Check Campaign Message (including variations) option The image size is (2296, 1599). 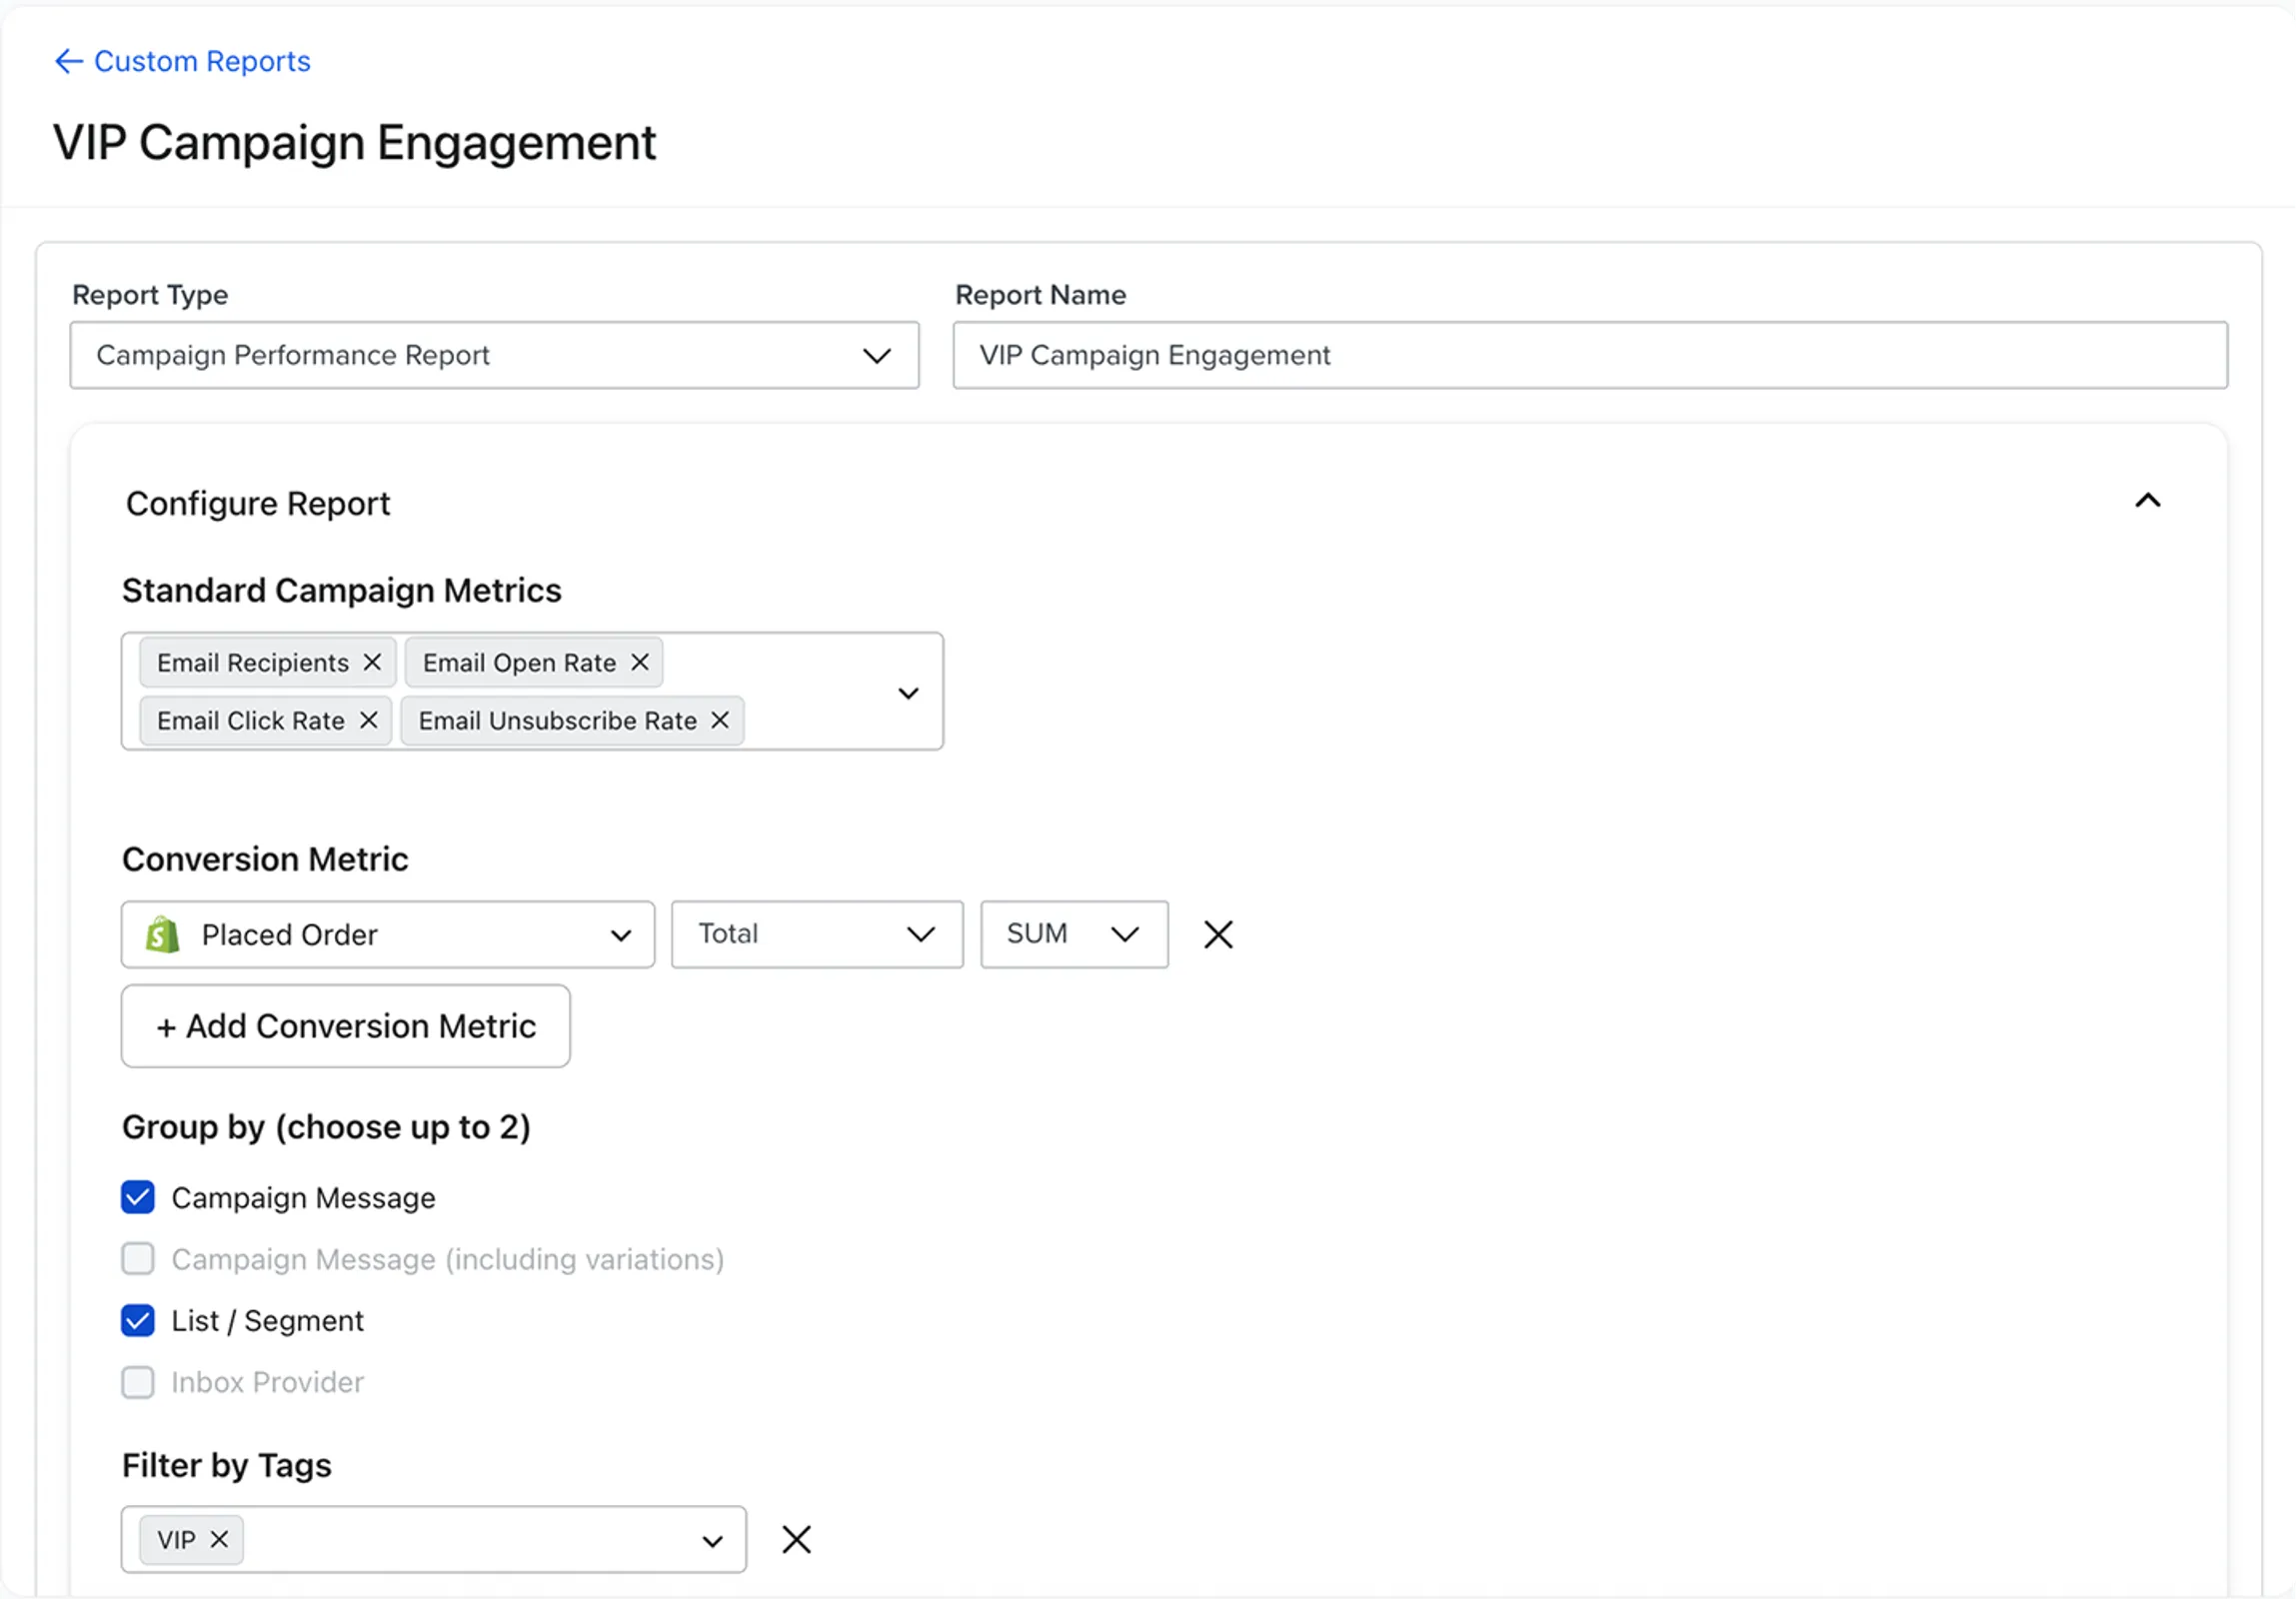coord(138,1260)
